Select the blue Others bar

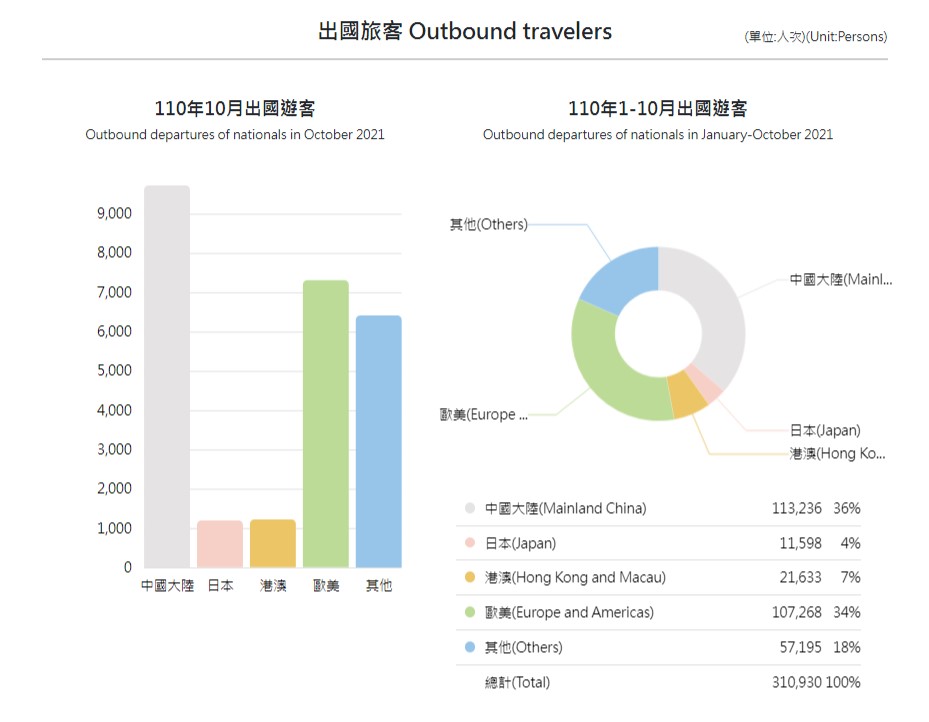coord(379,441)
